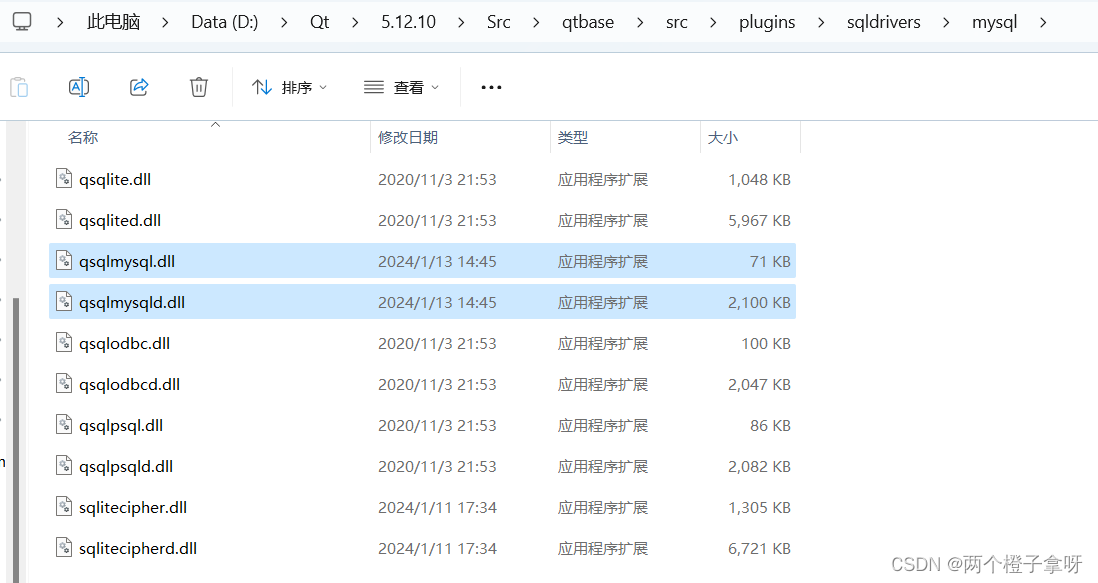
Task: Open sqldrivers from the breadcrumb path
Action: pyautogui.click(x=884, y=20)
